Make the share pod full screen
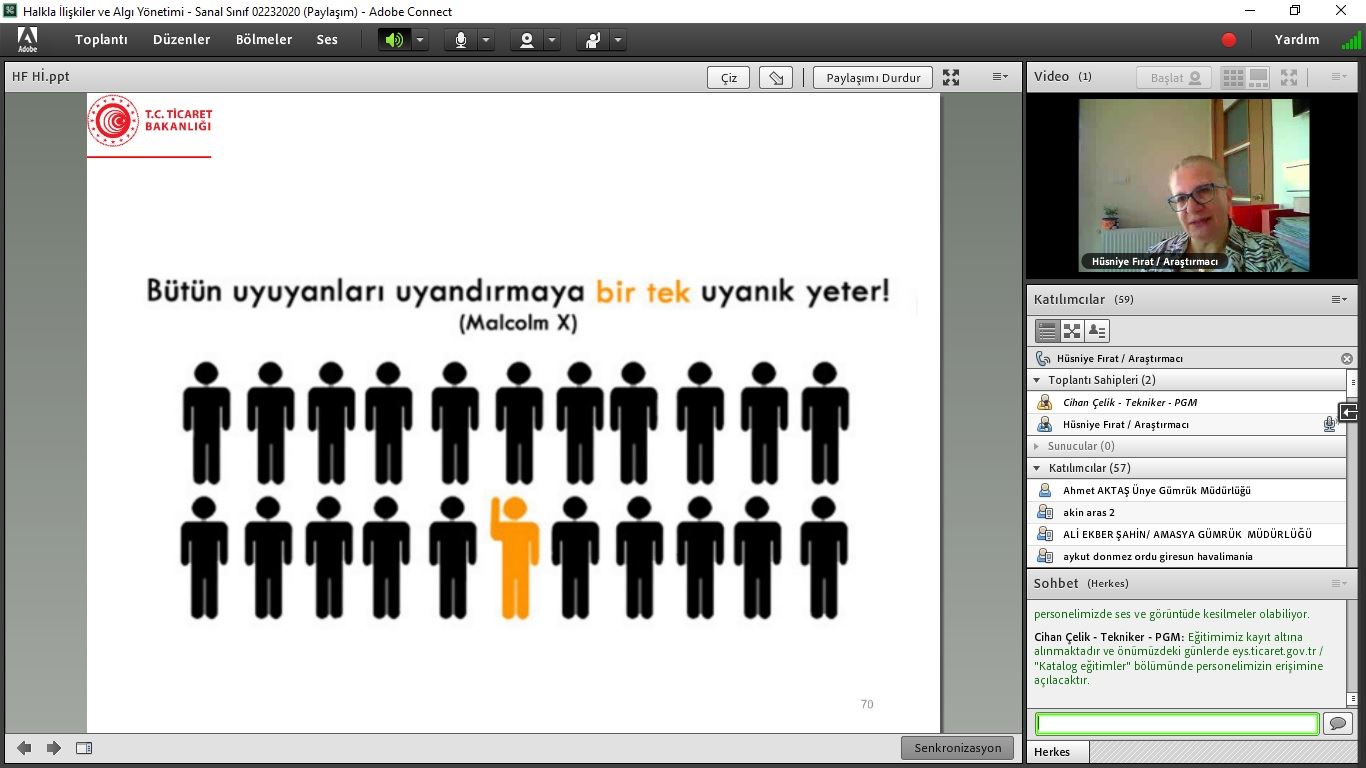1366x768 pixels. tap(951, 78)
